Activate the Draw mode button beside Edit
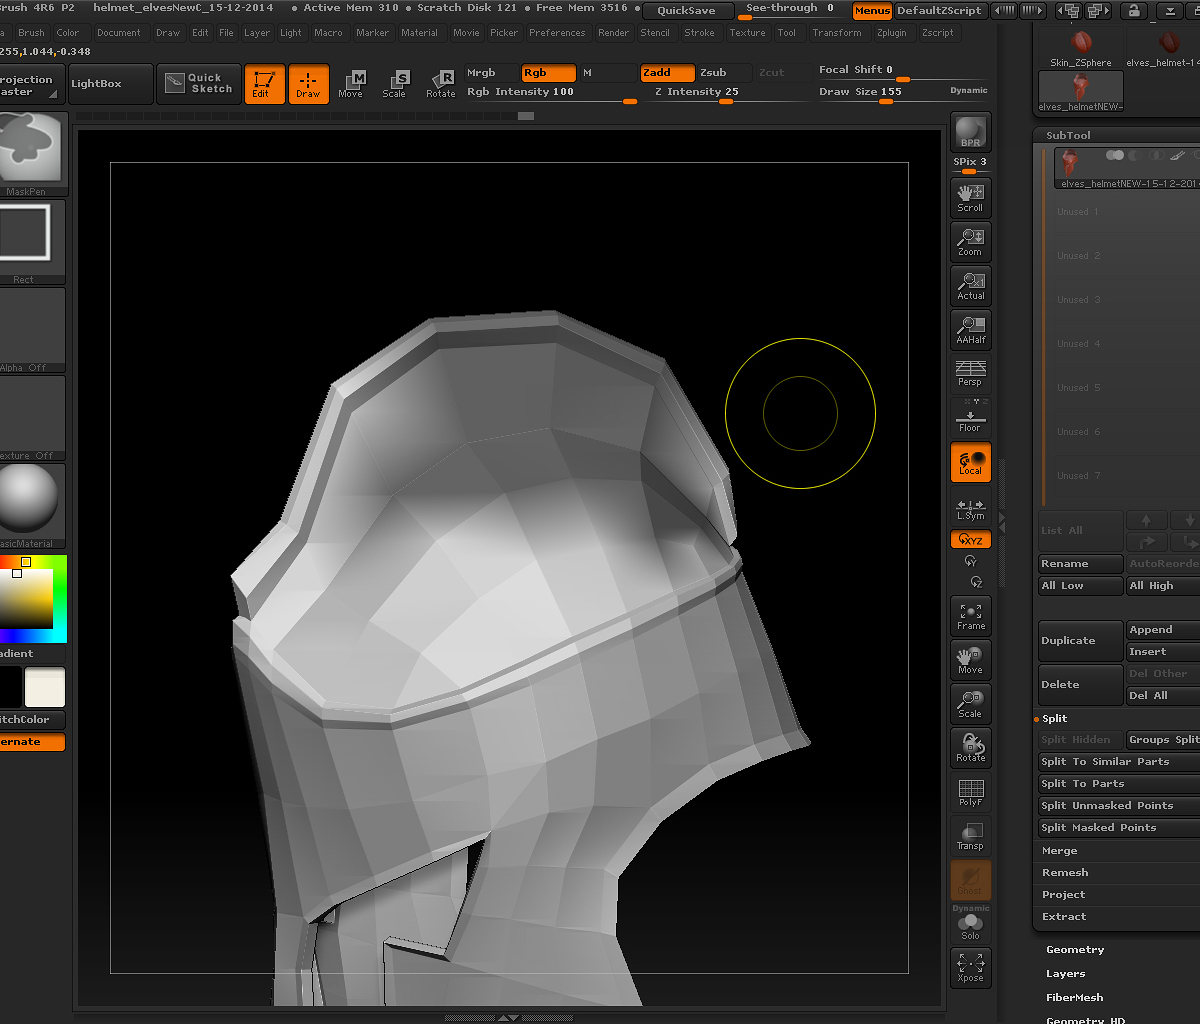1200x1024 pixels. [x=308, y=84]
